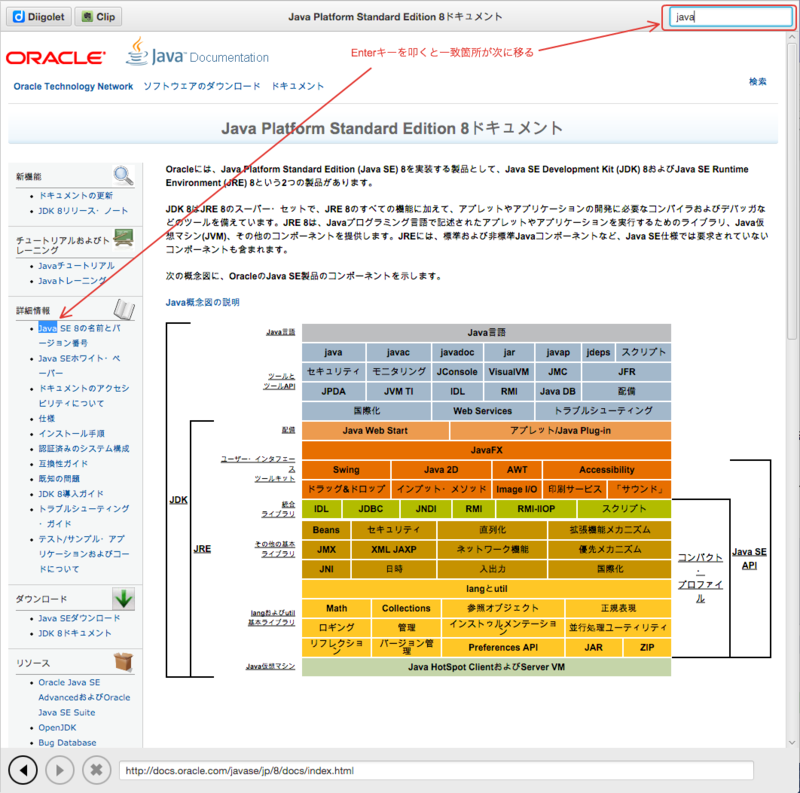The image size is (800, 793).
Task: Click the Java Web Start cell
Action: 375,431
